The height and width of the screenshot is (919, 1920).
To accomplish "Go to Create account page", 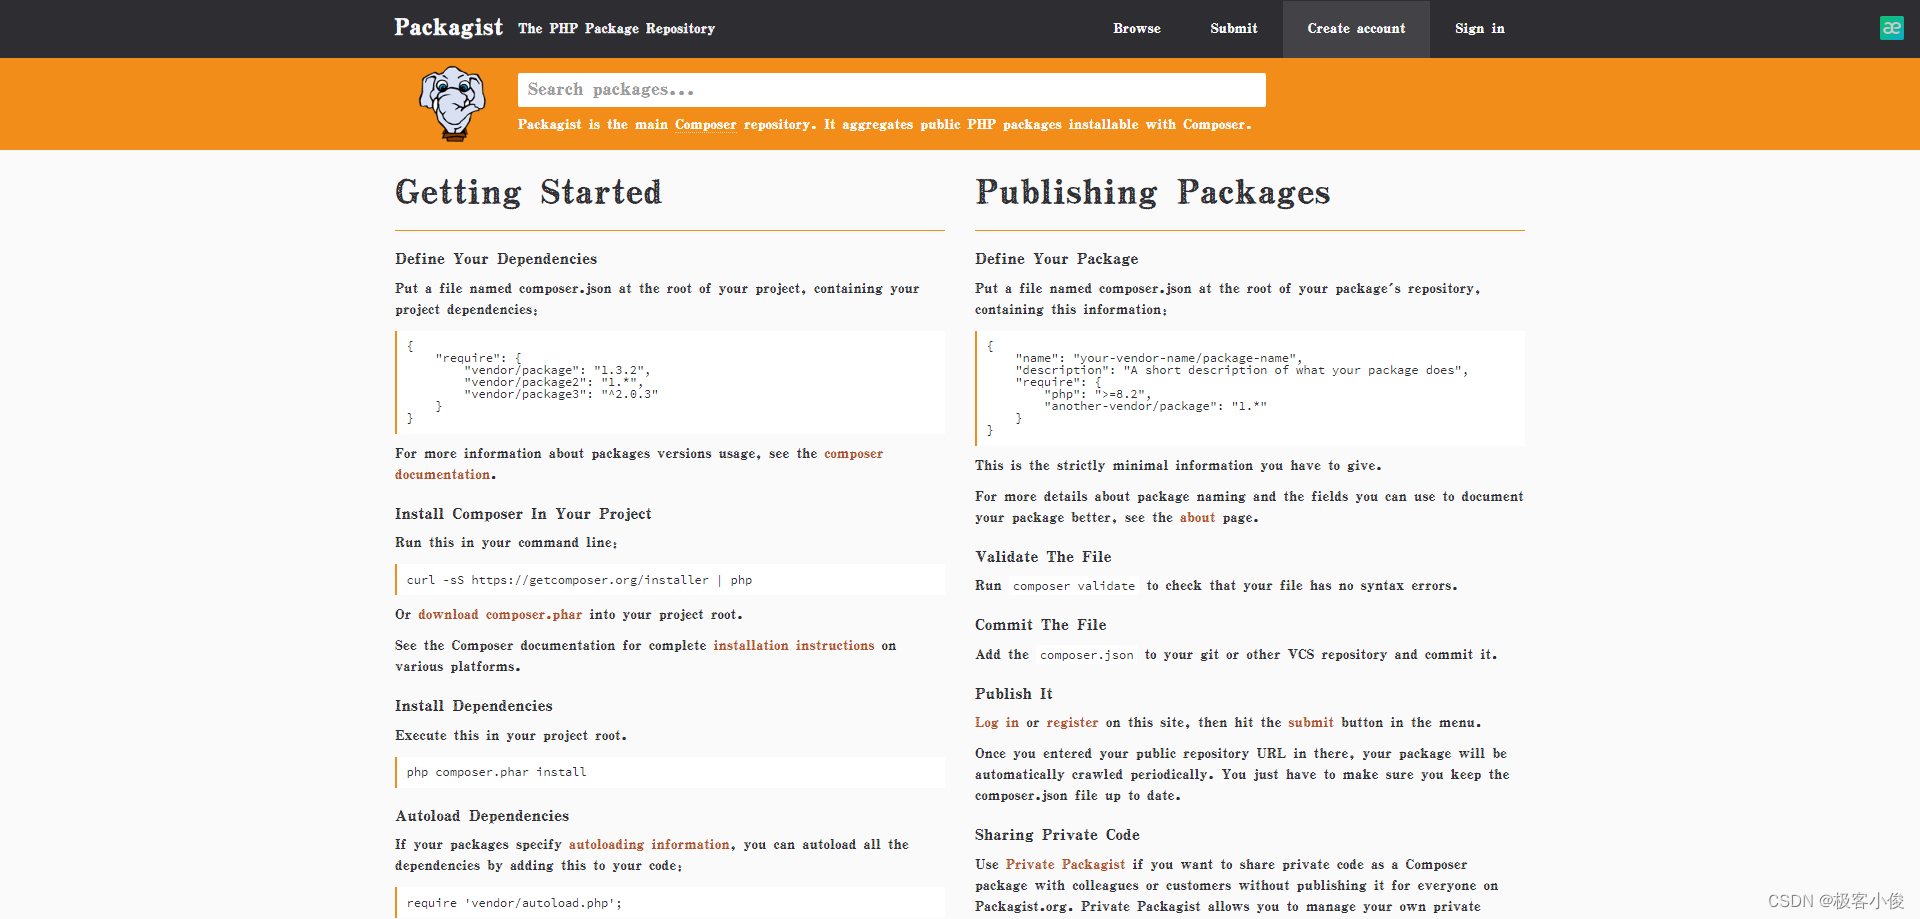I will [1356, 29].
